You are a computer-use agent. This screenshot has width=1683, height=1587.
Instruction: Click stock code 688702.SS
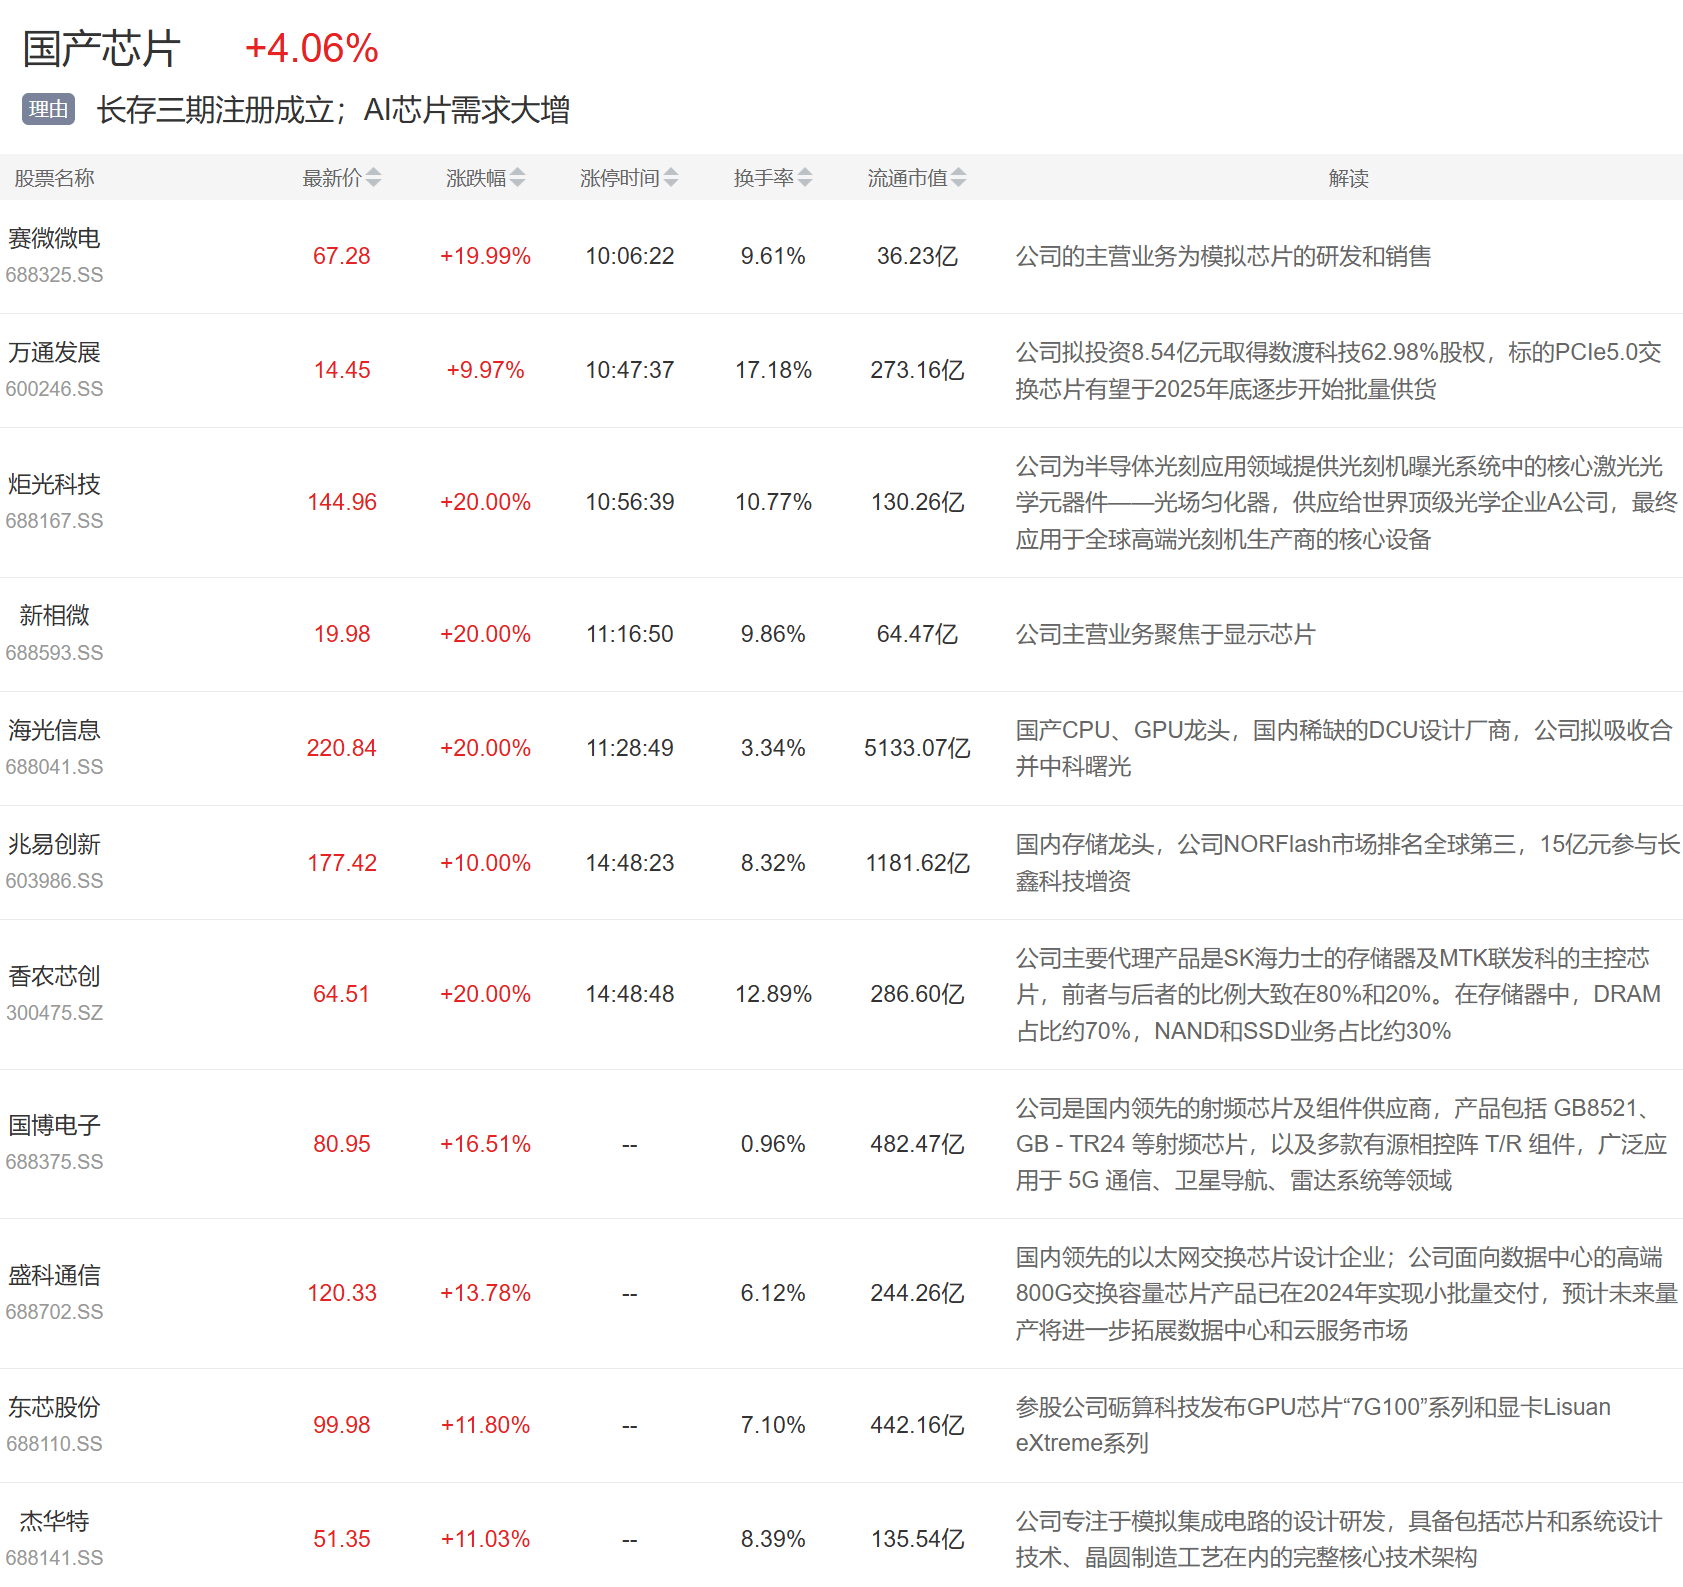coord(54,1312)
